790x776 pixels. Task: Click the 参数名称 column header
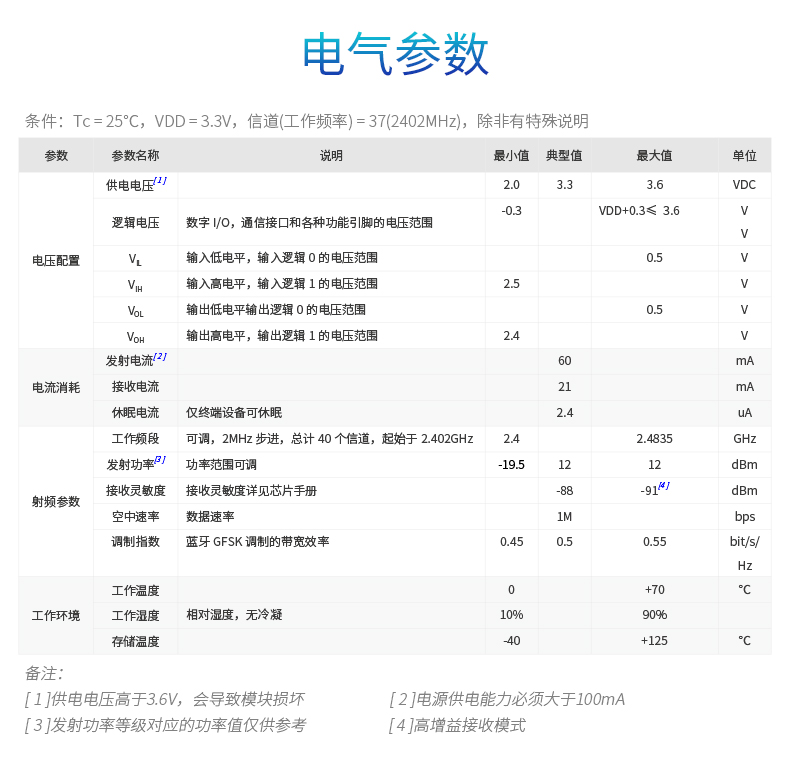coord(135,156)
